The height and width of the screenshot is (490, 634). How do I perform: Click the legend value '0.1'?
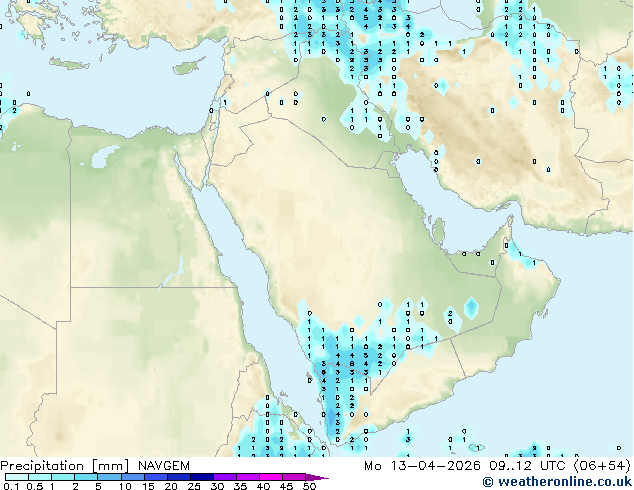(x=11, y=486)
